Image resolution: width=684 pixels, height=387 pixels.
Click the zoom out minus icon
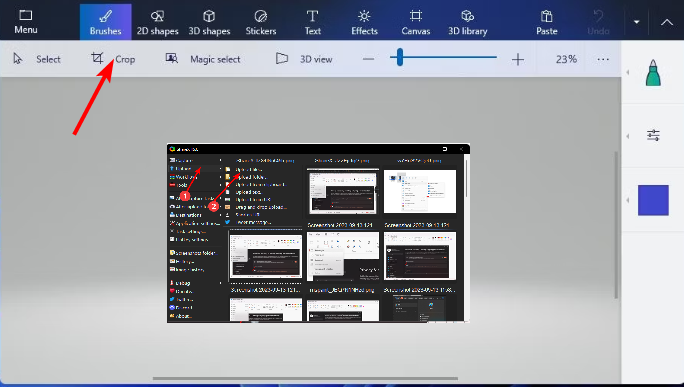click(369, 59)
